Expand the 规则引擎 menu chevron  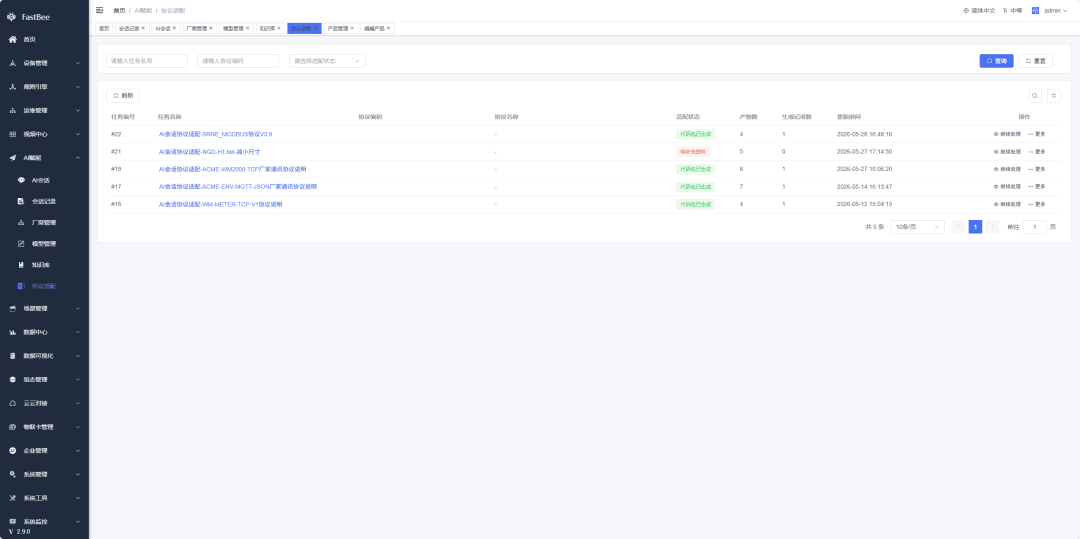[78, 87]
